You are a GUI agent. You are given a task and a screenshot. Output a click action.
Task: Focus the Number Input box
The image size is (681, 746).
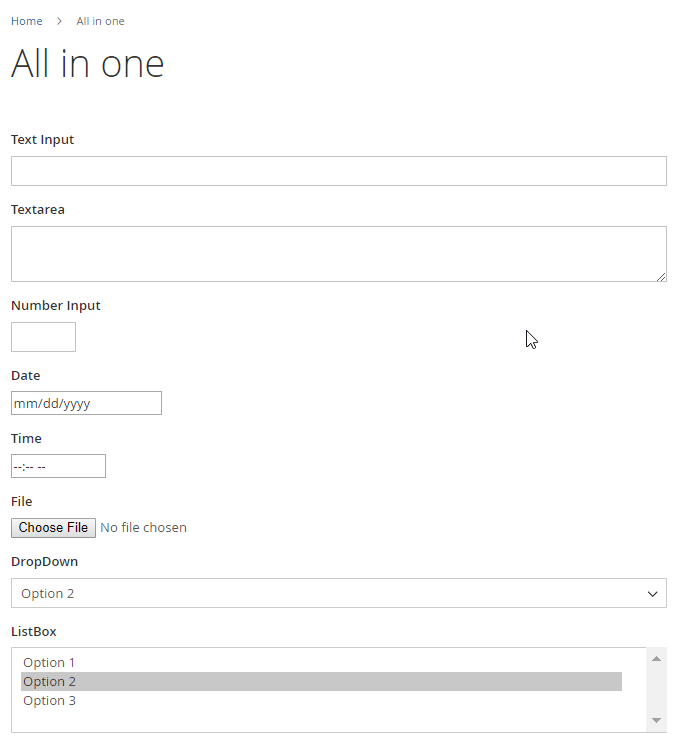coord(43,337)
